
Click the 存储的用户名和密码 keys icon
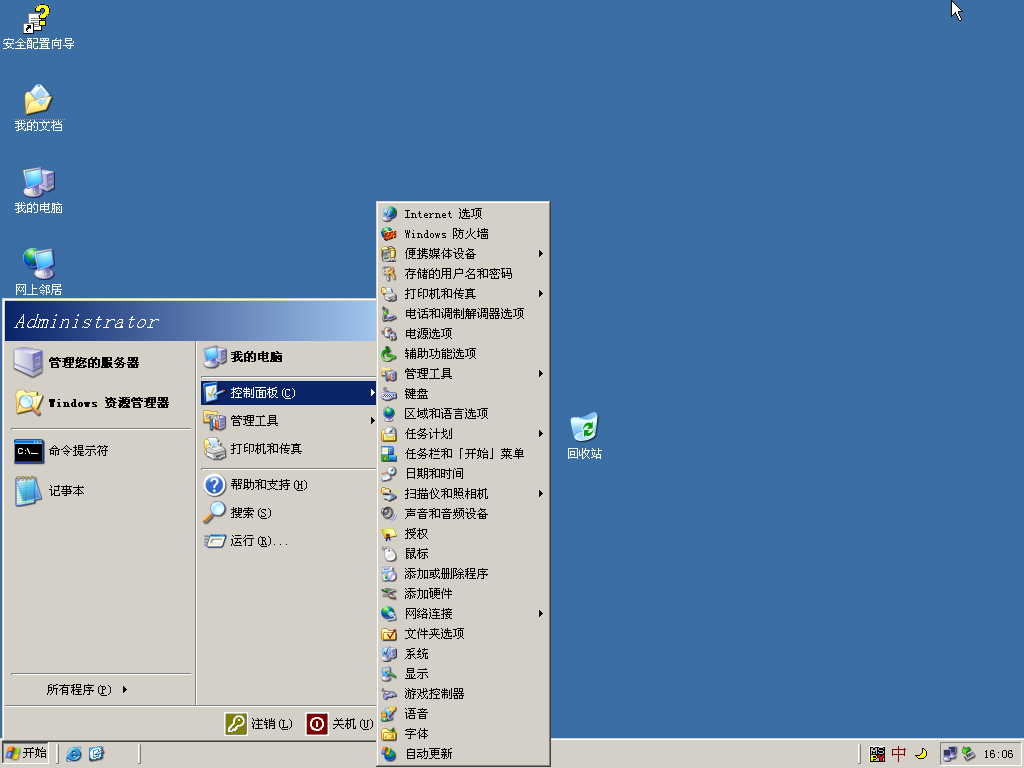click(389, 274)
